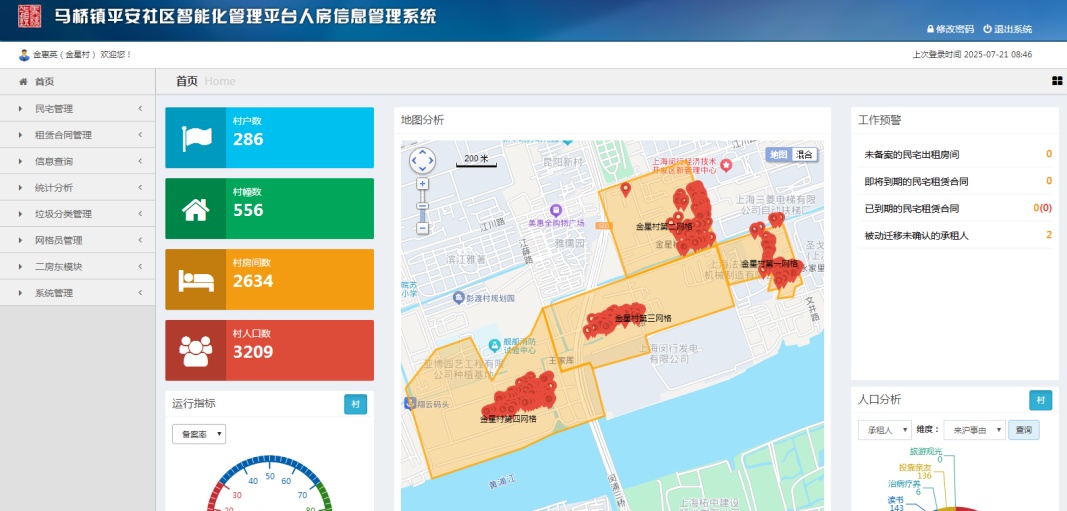Click the home icon beside 首页 in sidebar

[23, 82]
